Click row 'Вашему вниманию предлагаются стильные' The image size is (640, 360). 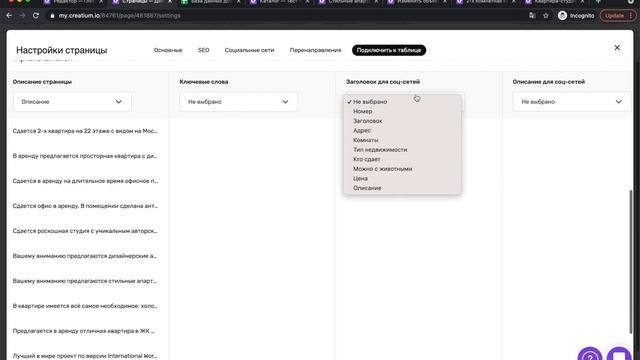pos(85,281)
